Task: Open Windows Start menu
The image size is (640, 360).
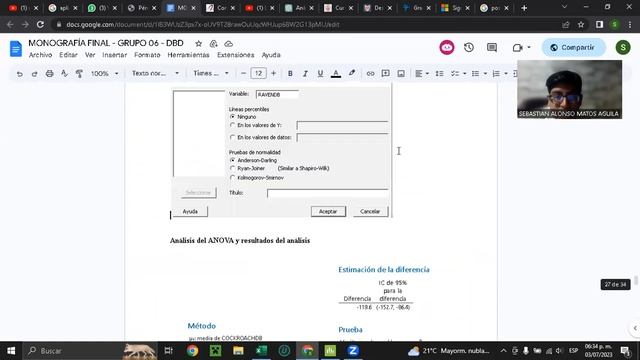Action: 11,351
